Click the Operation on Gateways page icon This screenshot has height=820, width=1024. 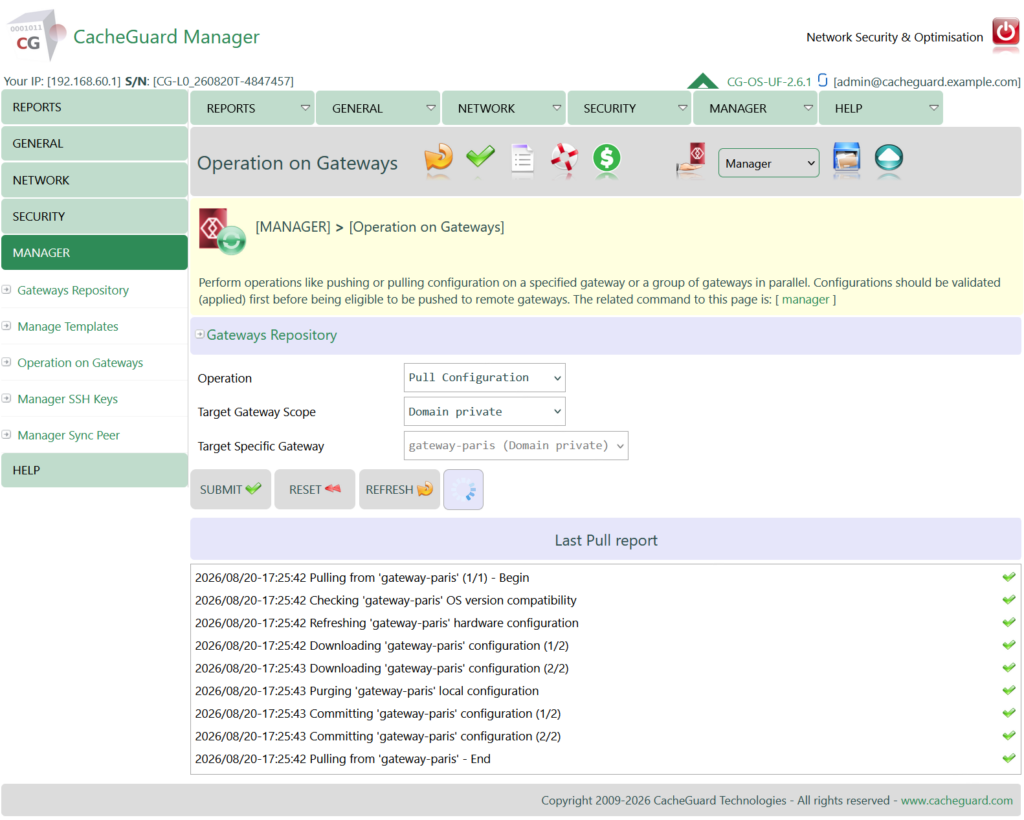(x=222, y=231)
